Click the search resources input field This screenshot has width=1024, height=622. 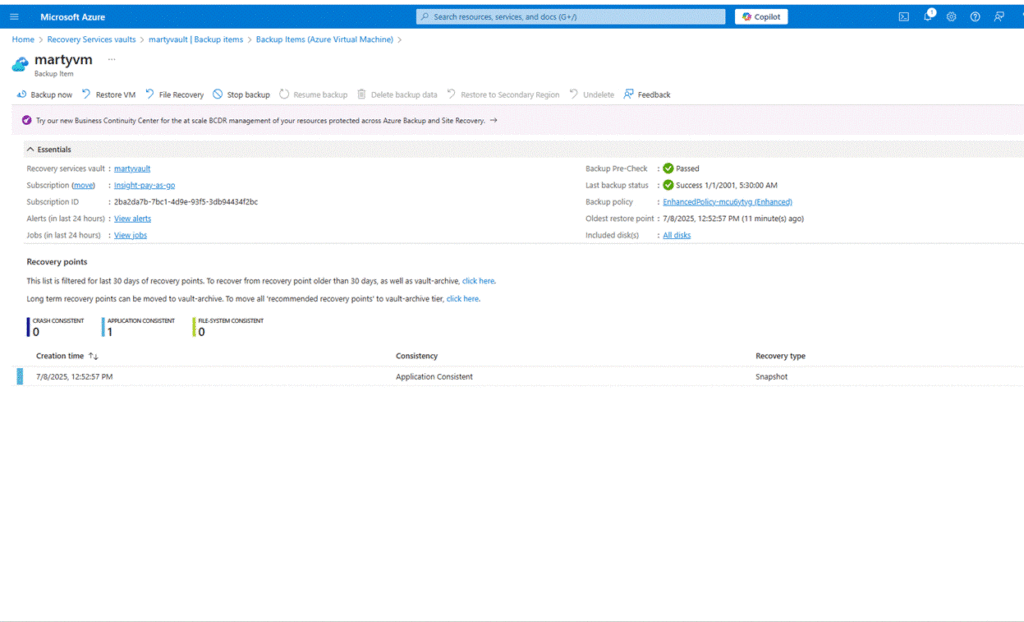pos(570,17)
